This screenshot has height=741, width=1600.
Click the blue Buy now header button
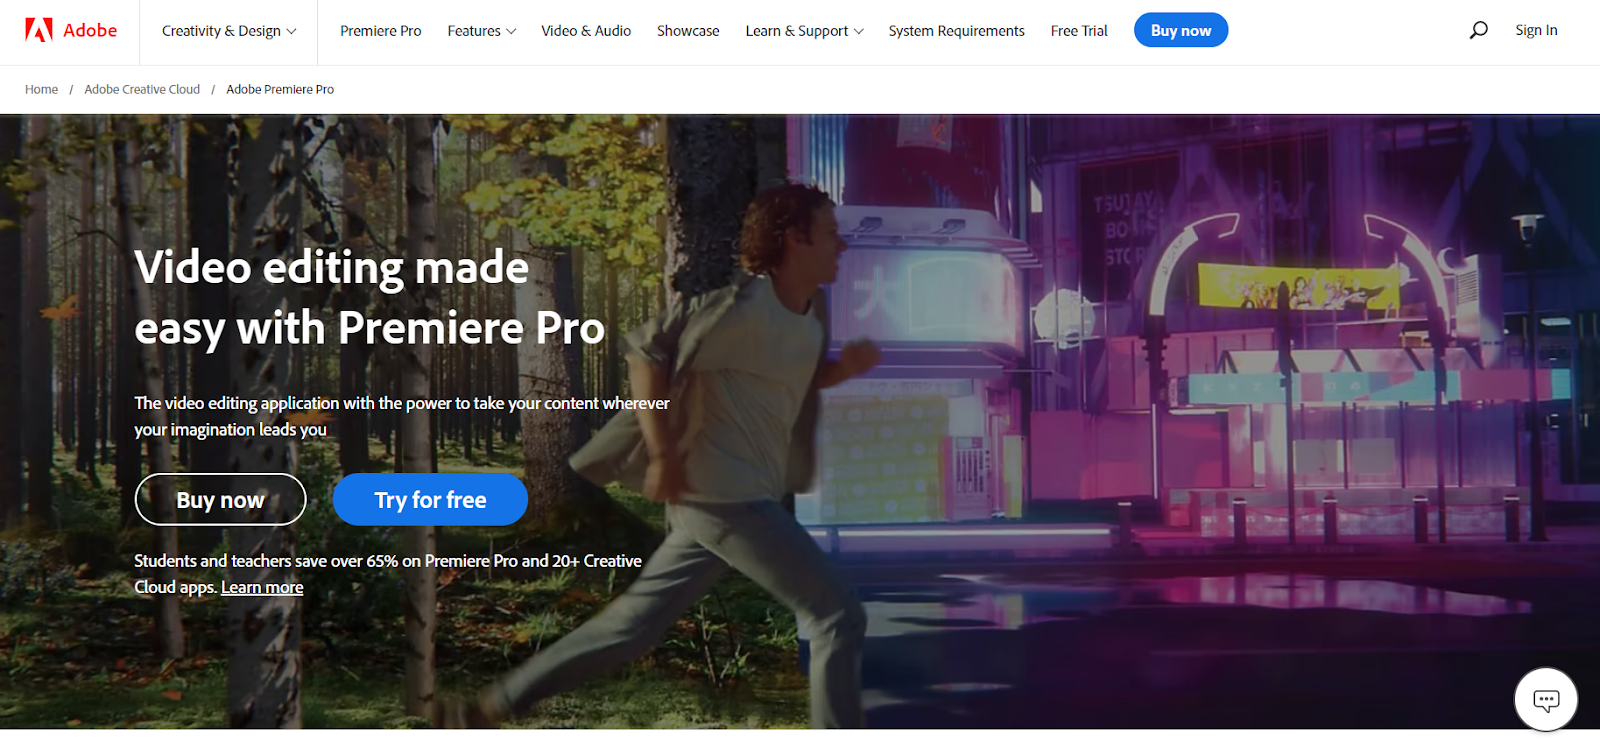tap(1181, 30)
